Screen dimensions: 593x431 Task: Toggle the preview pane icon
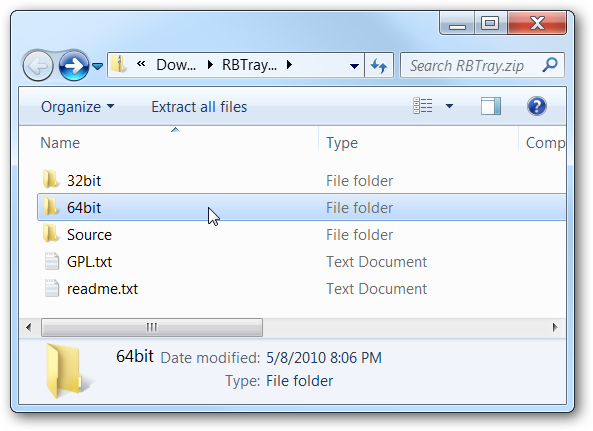(x=491, y=106)
